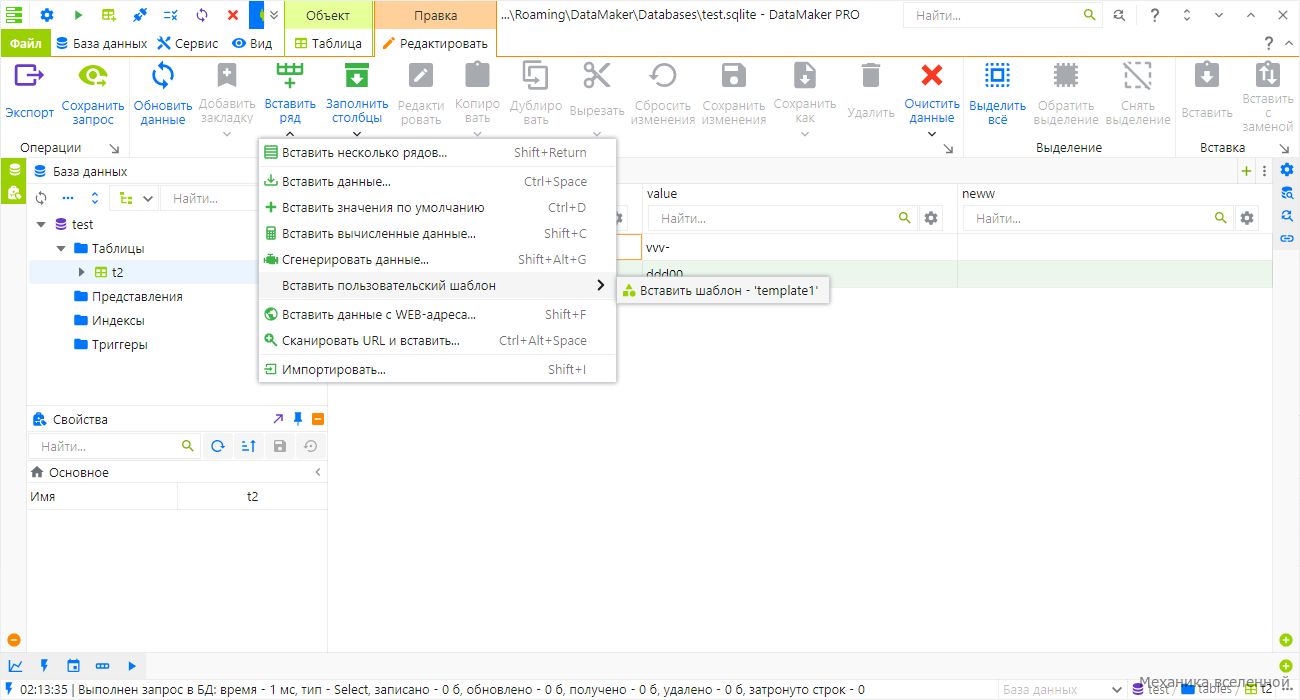Viewport: 1300px width, 700px height.
Task: Pin the Свойства panel
Action: pyautogui.click(x=297, y=419)
